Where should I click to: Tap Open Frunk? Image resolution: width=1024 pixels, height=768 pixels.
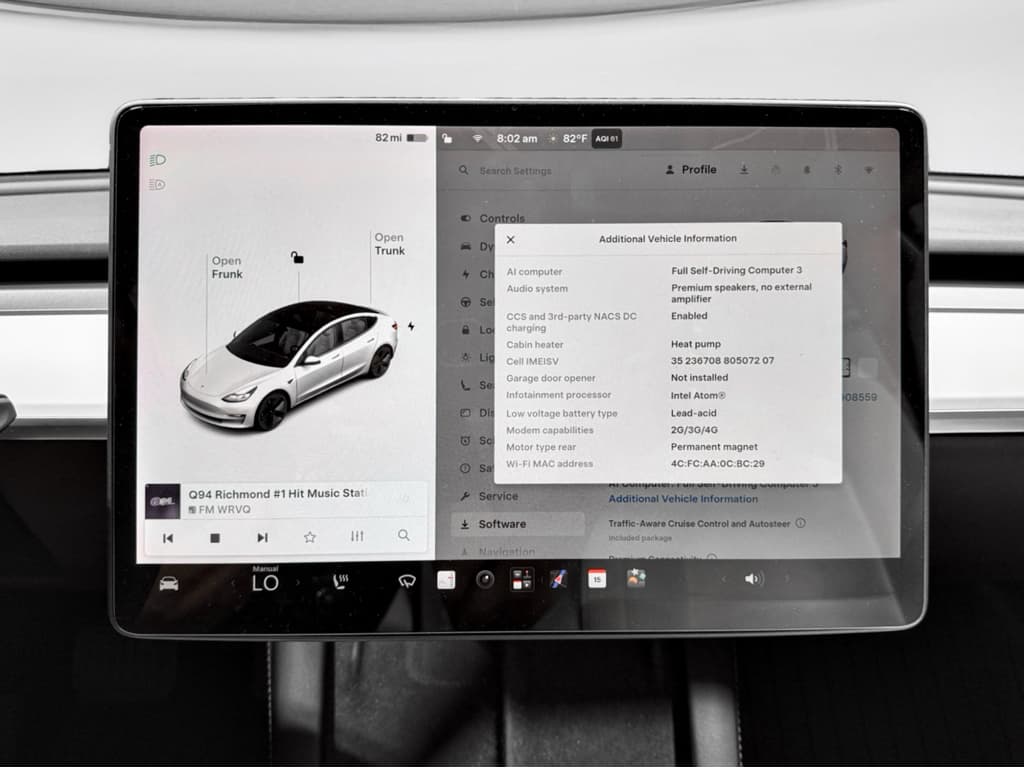[x=227, y=267]
